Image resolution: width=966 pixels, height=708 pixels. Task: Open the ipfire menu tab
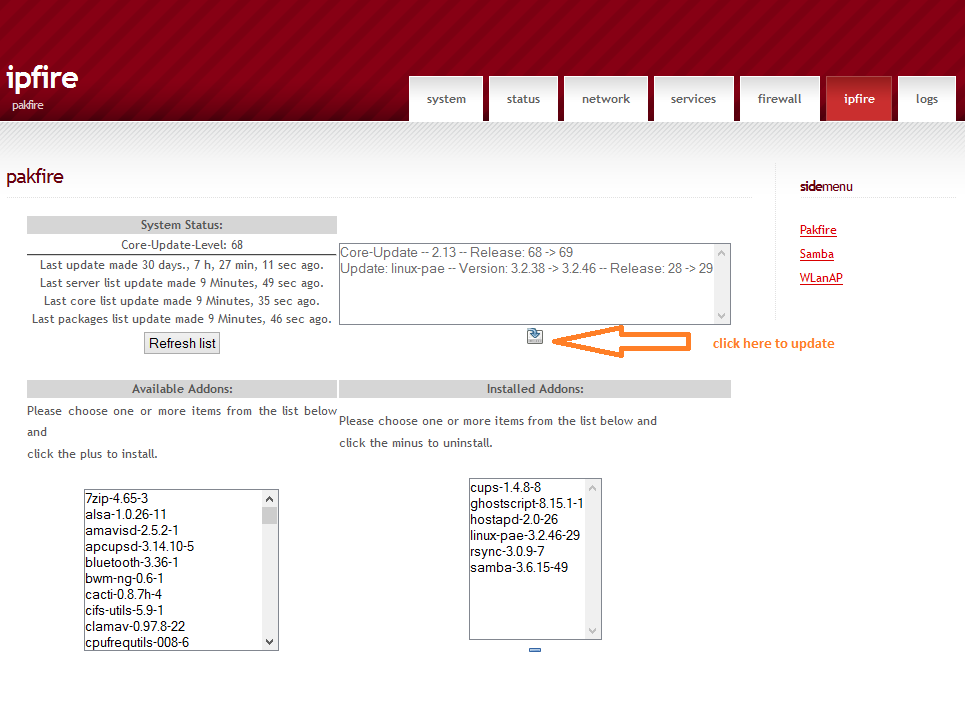coord(859,99)
